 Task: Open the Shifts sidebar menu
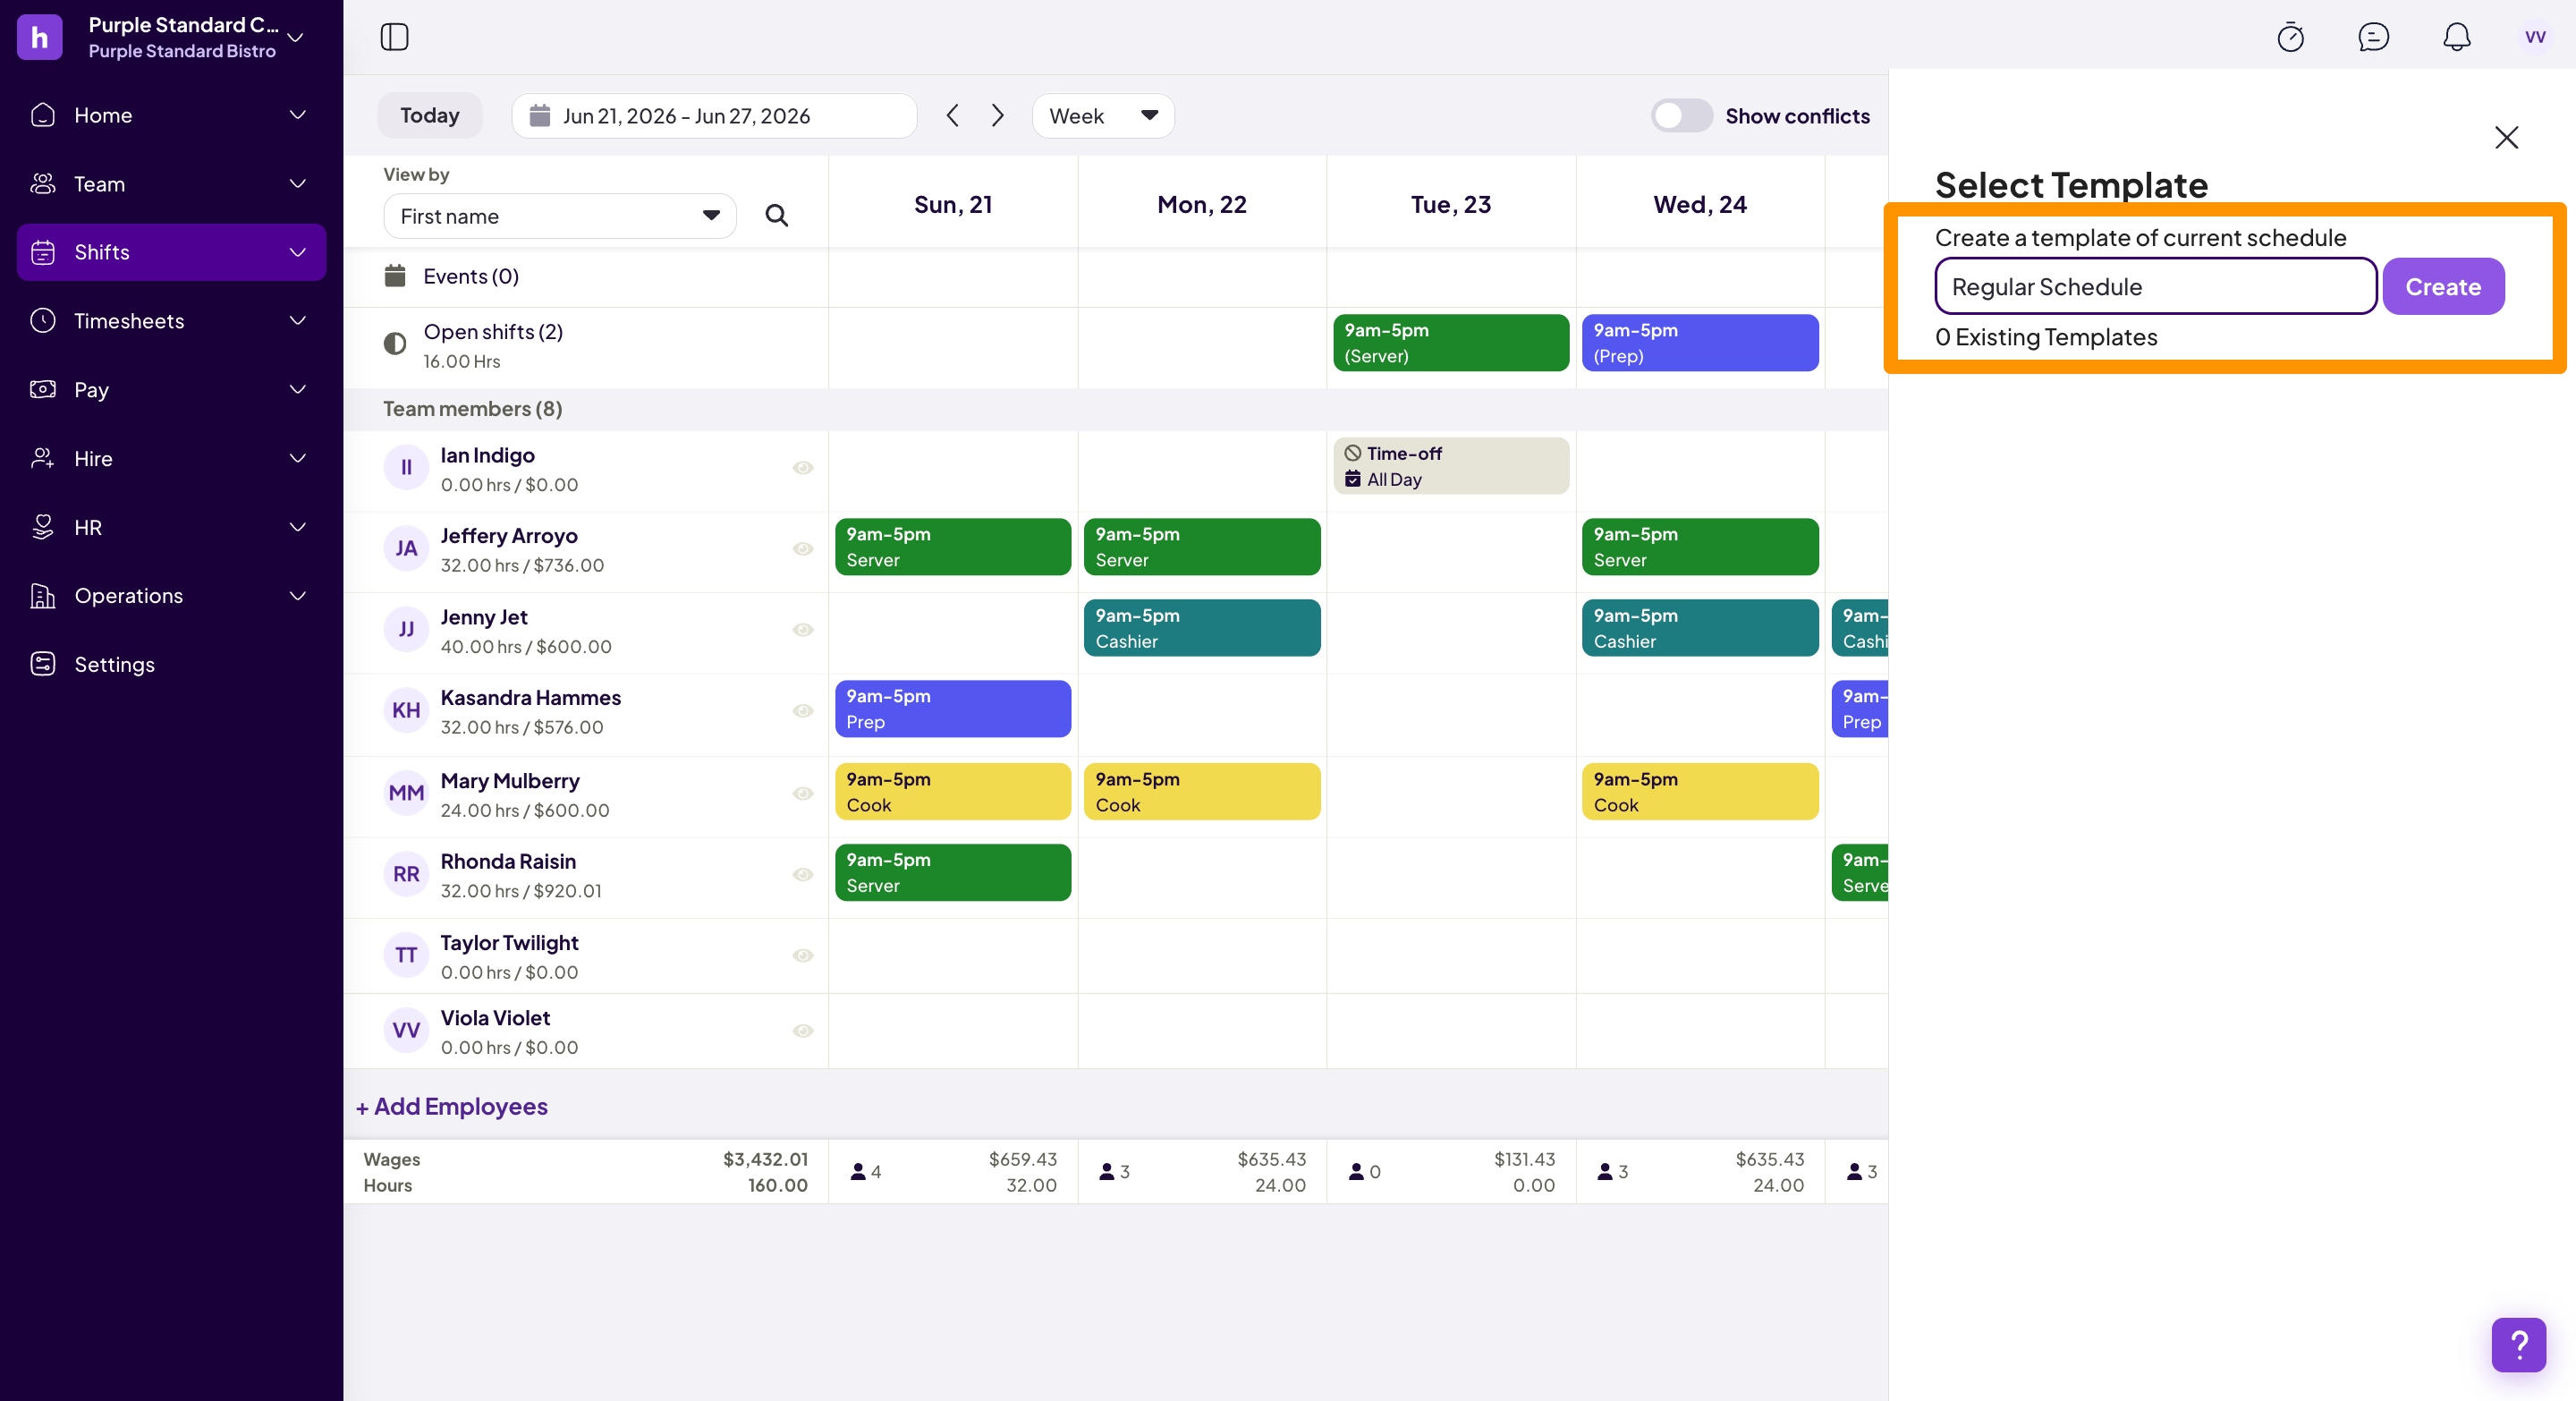point(171,252)
